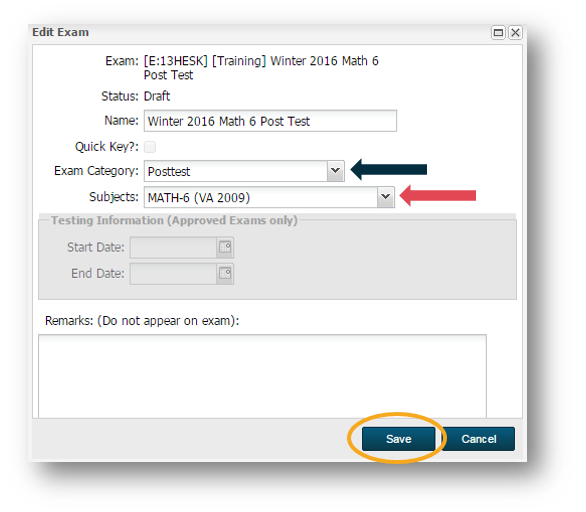The height and width of the screenshot is (512, 586).
Task: Focus the Start Date input field
Action: tap(173, 247)
